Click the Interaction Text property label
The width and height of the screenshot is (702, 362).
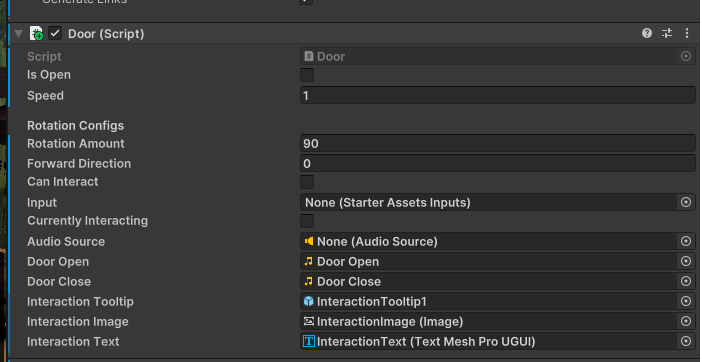point(73,341)
